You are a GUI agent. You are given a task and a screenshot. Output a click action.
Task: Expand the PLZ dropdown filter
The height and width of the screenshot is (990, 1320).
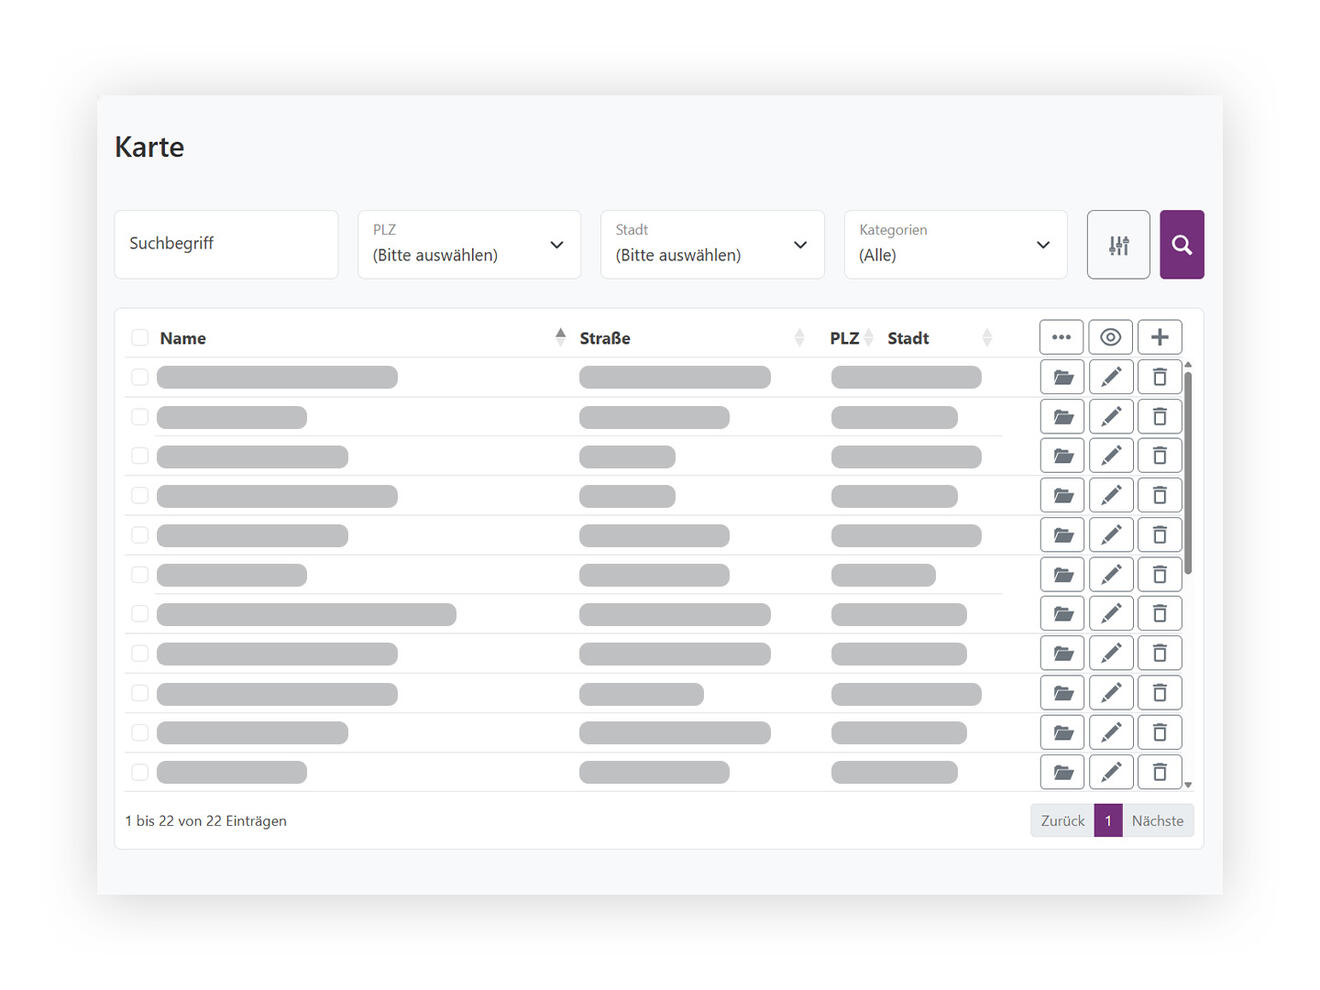pyautogui.click(x=469, y=244)
